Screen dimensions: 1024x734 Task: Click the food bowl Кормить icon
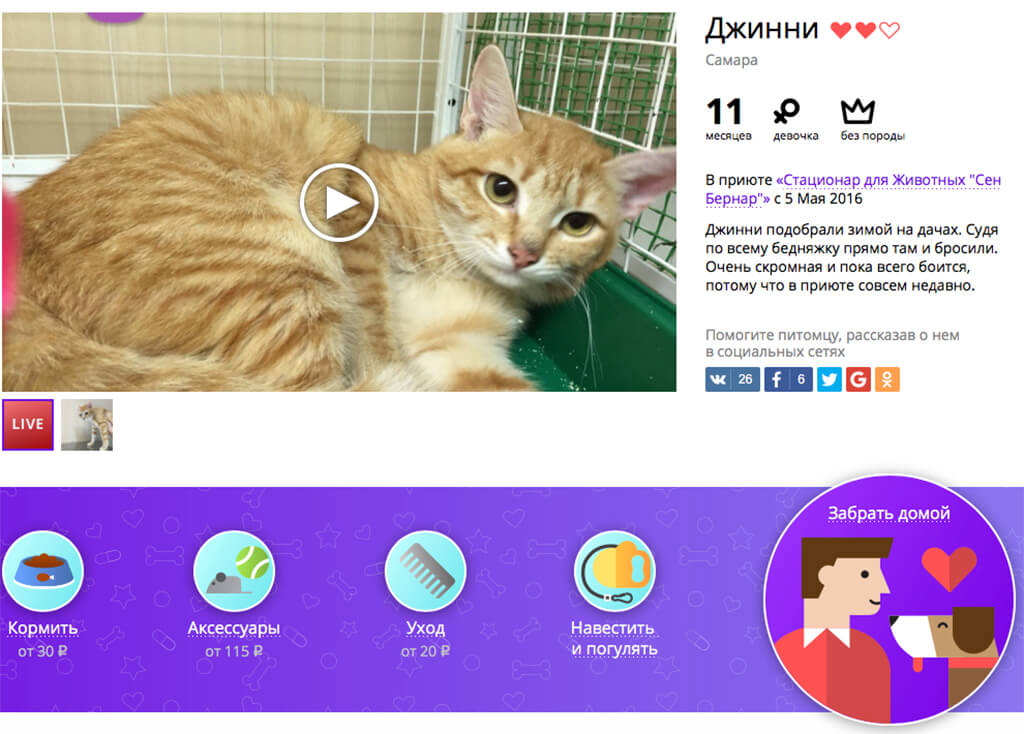pyautogui.click(x=43, y=571)
